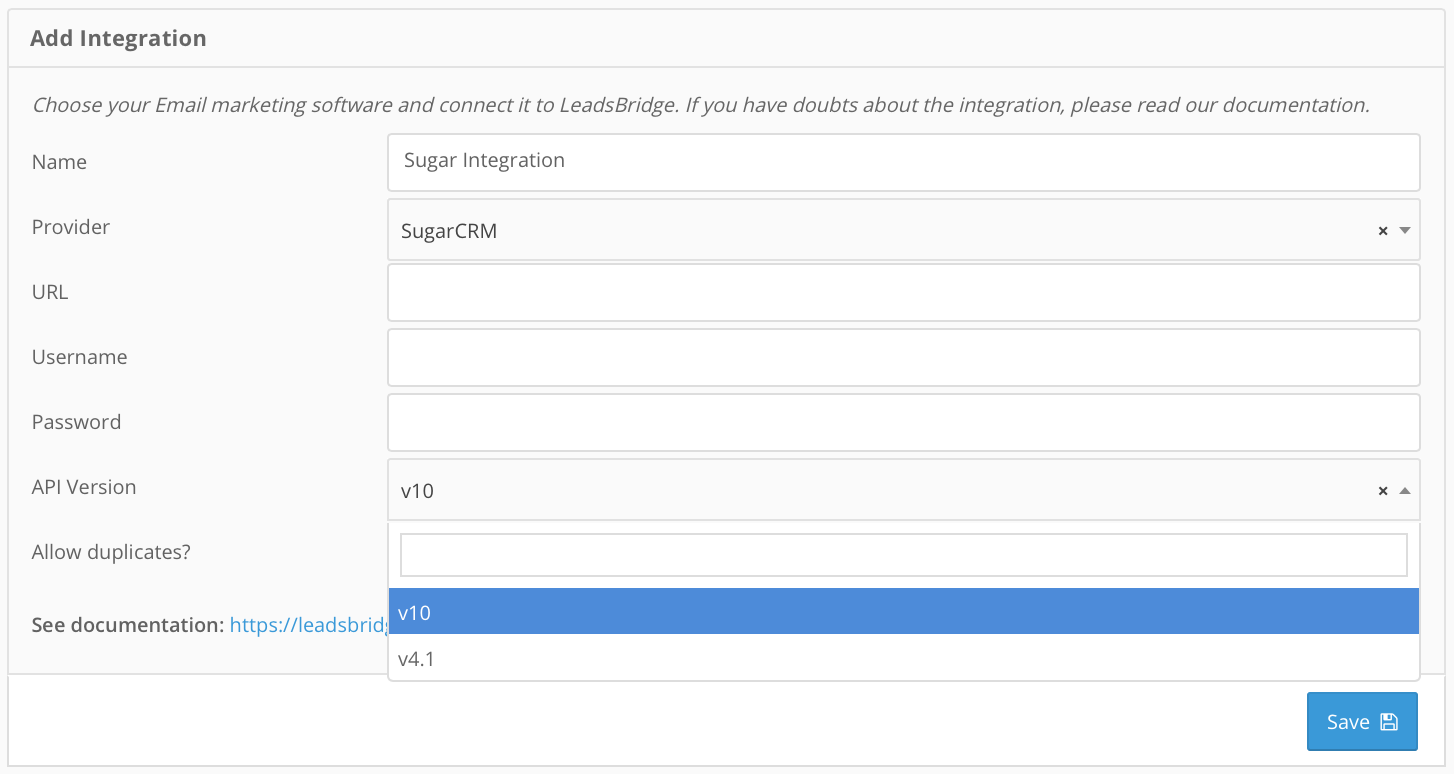Select the v10 option in list
This screenshot has width=1454, height=774.
point(904,612)
